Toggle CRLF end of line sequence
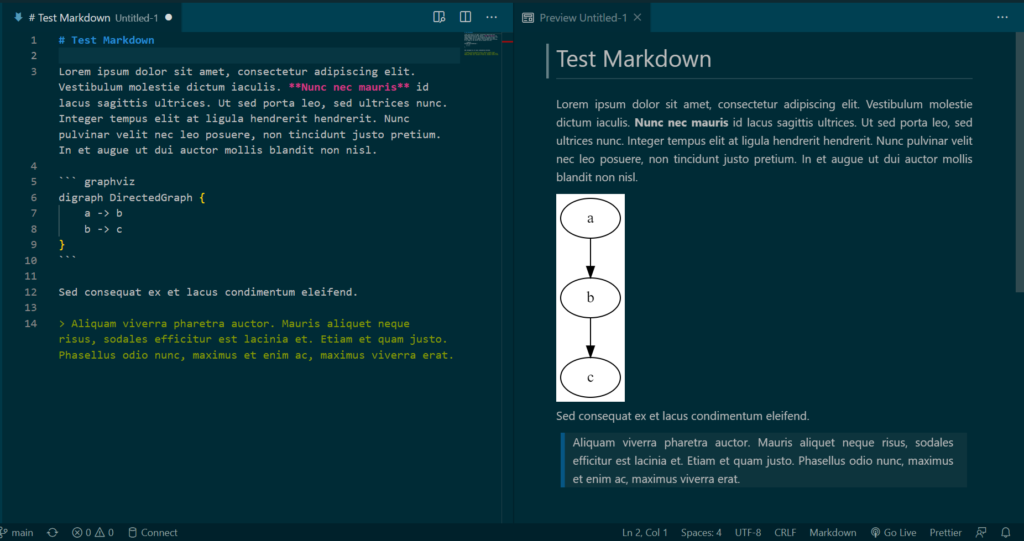Viewport: 1024px width, 541px height. 786,532
